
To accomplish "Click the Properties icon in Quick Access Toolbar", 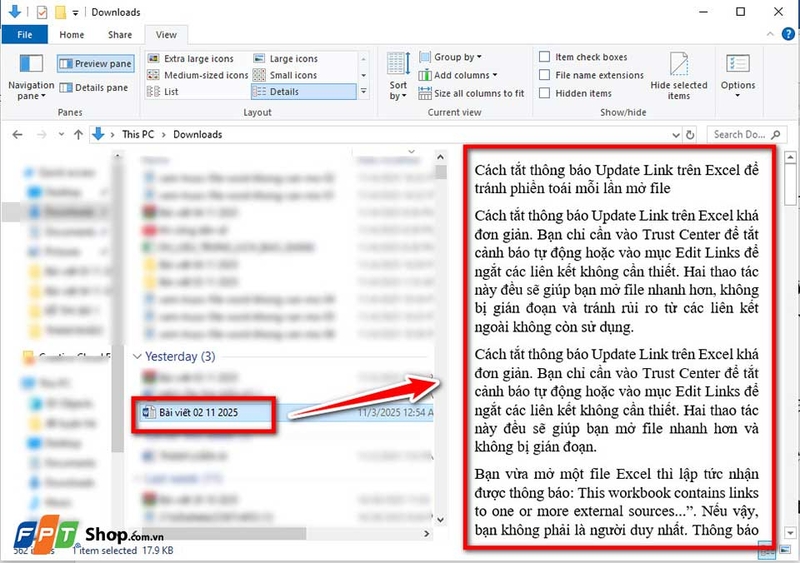I will coord(42,12).
